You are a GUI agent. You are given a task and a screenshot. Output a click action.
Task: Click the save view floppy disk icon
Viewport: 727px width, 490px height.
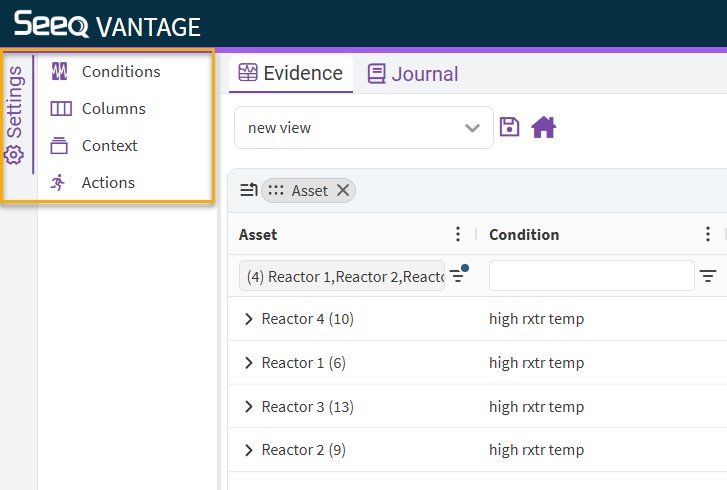510,127
